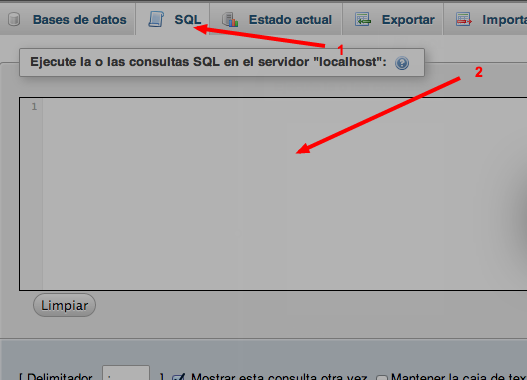
Task: Click the Limpiar button
Action: [65, 305]
